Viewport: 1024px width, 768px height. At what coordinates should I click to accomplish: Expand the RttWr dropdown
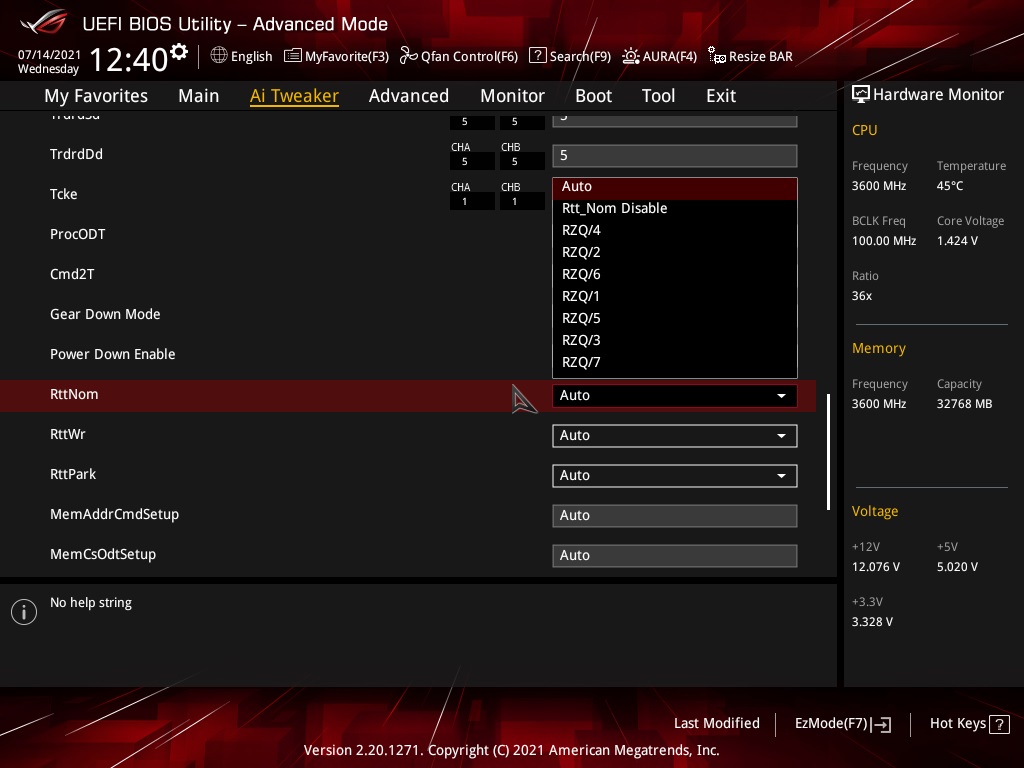pos(675,436)
